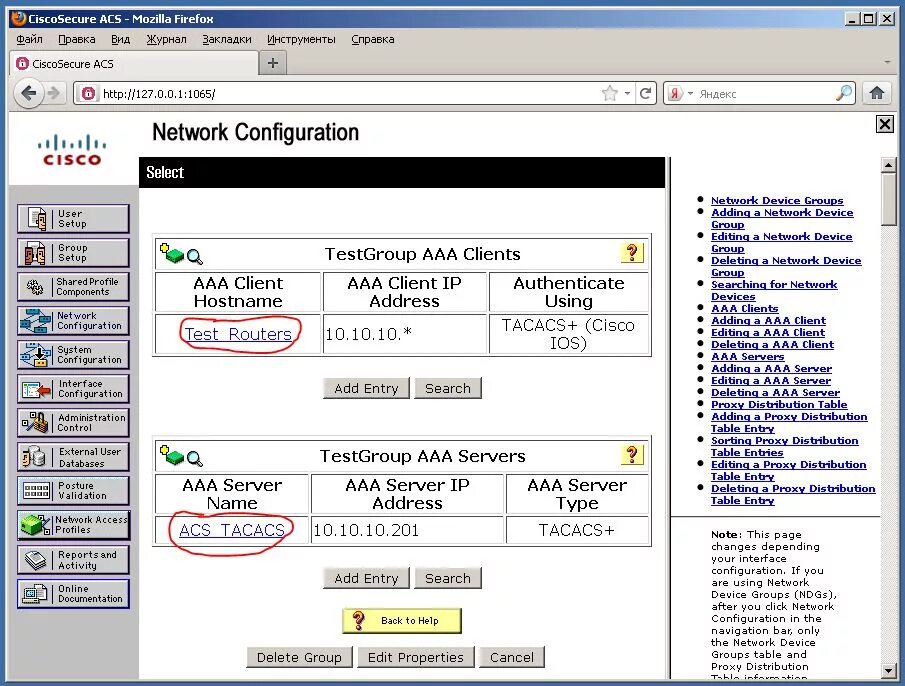Open Posture Validation section
This screenshot has width=905, height=686.
click(73, 491)
